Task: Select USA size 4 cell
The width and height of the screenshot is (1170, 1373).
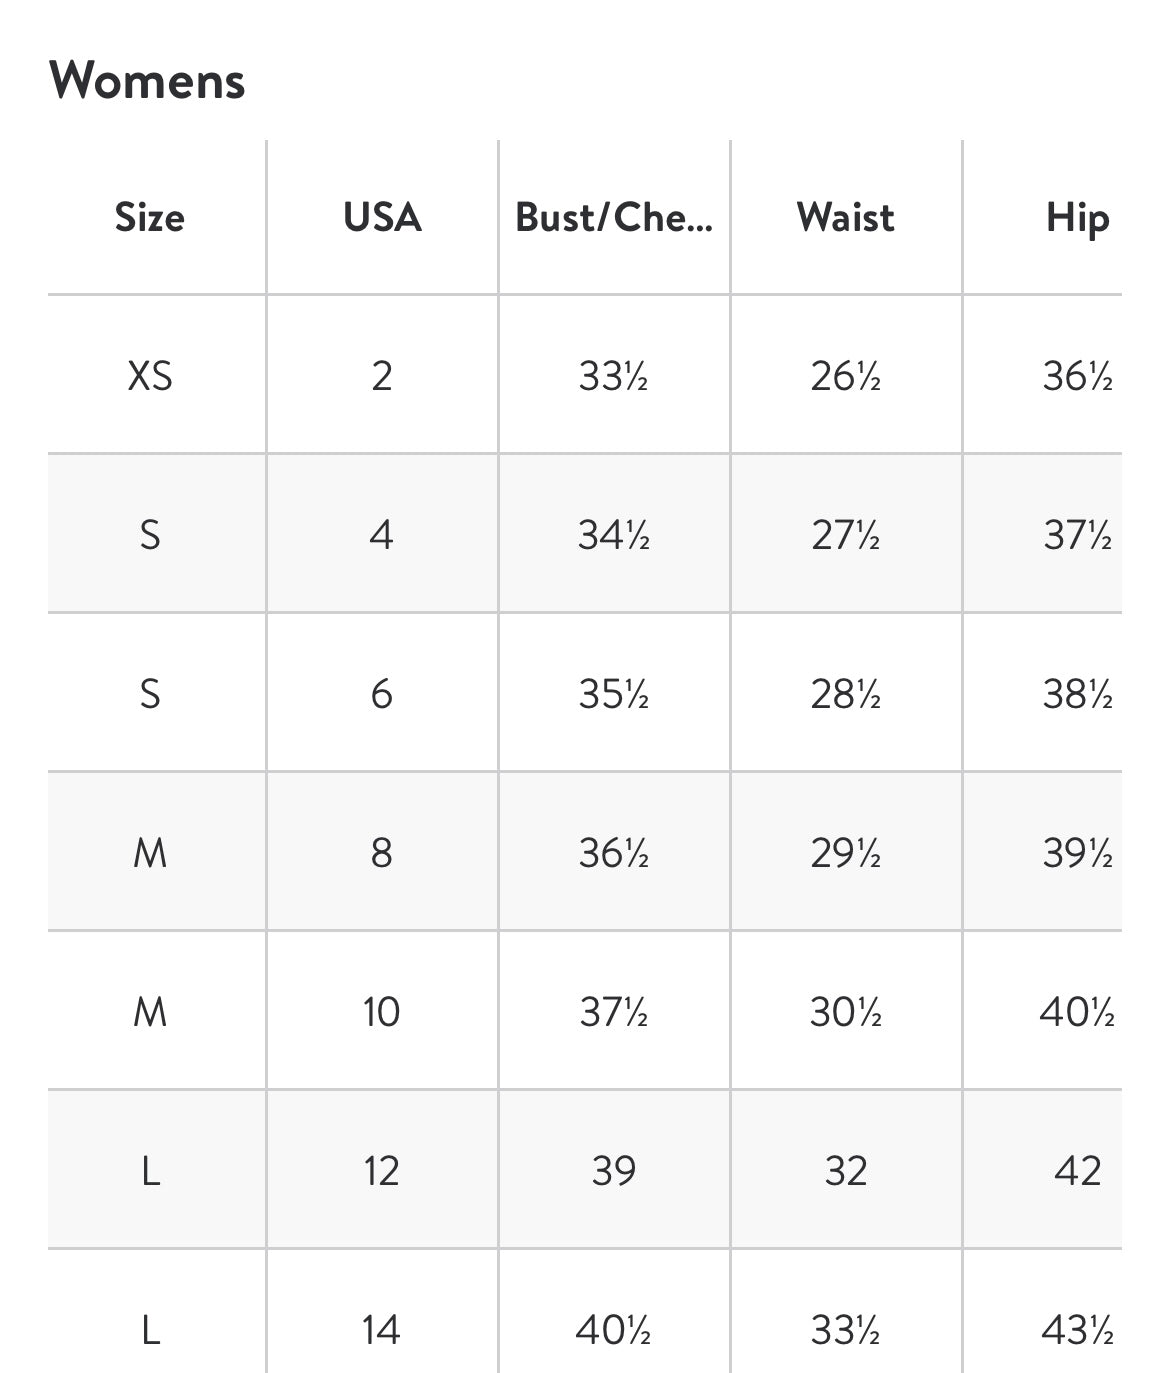Action: click(x=382, y=535)
